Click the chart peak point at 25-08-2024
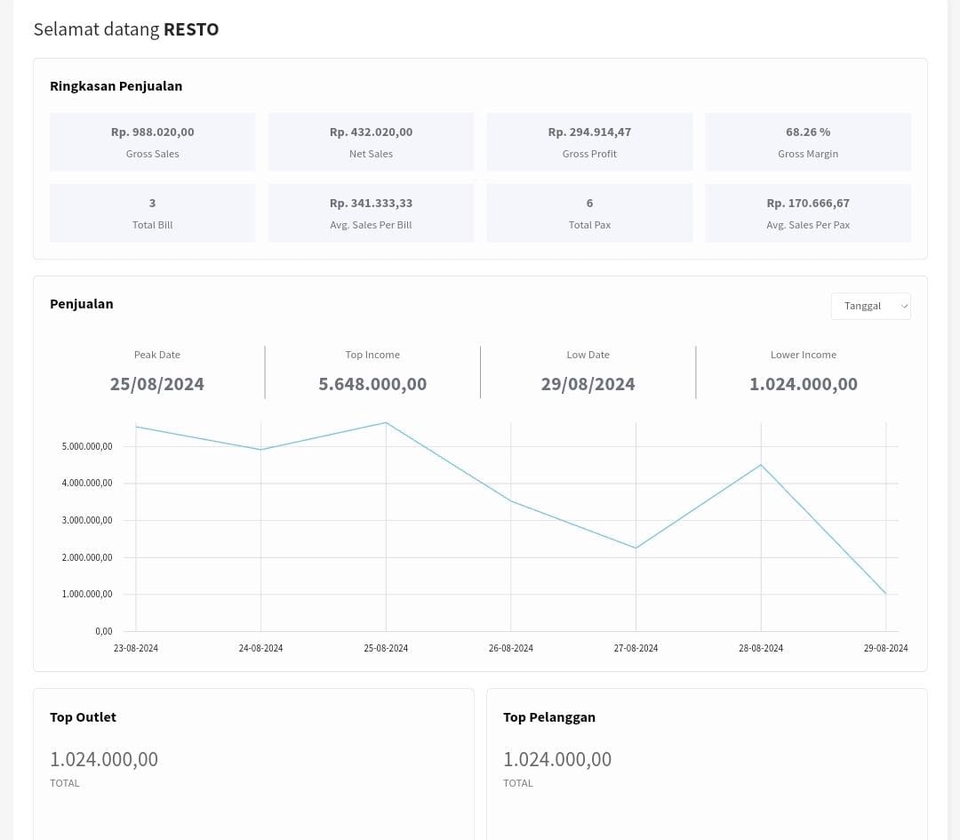Image resolution: width=960 pixels, height=840 pixels. (386, 423)
